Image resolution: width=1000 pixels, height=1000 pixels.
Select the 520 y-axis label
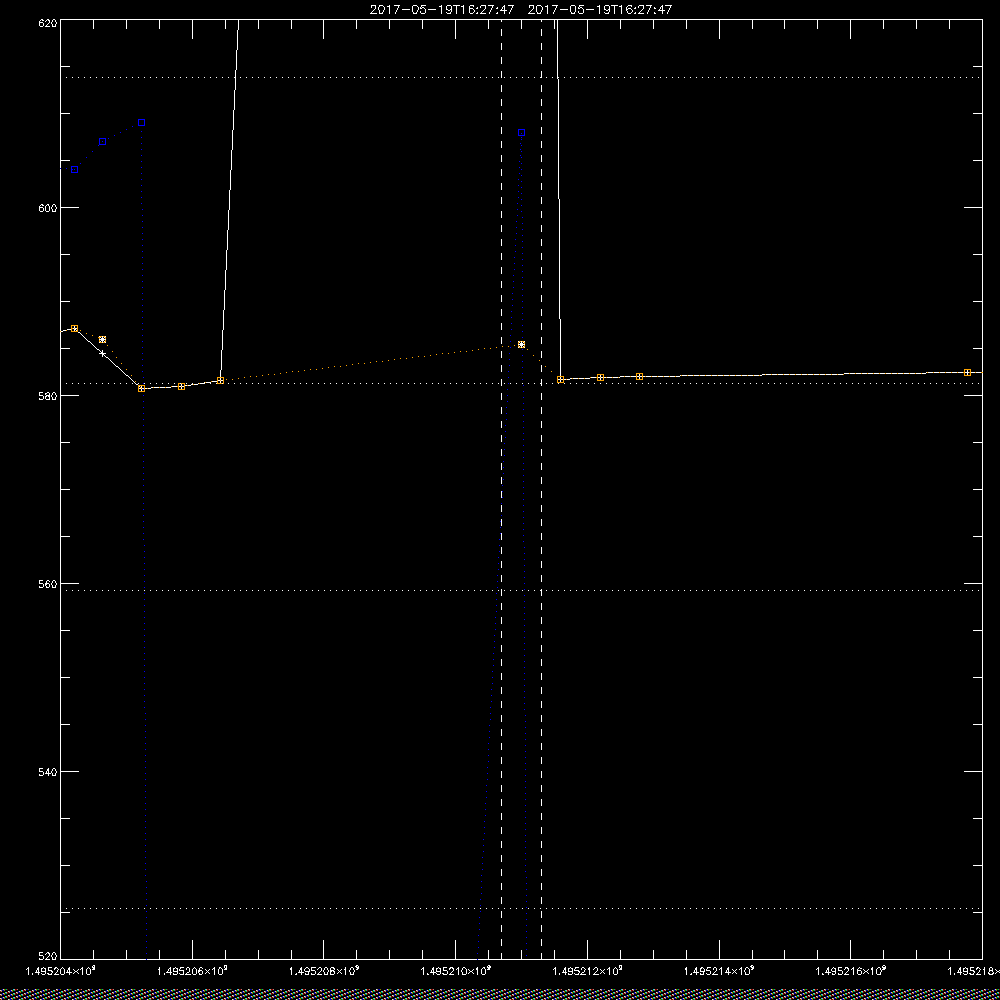click(x=48, y=957)
